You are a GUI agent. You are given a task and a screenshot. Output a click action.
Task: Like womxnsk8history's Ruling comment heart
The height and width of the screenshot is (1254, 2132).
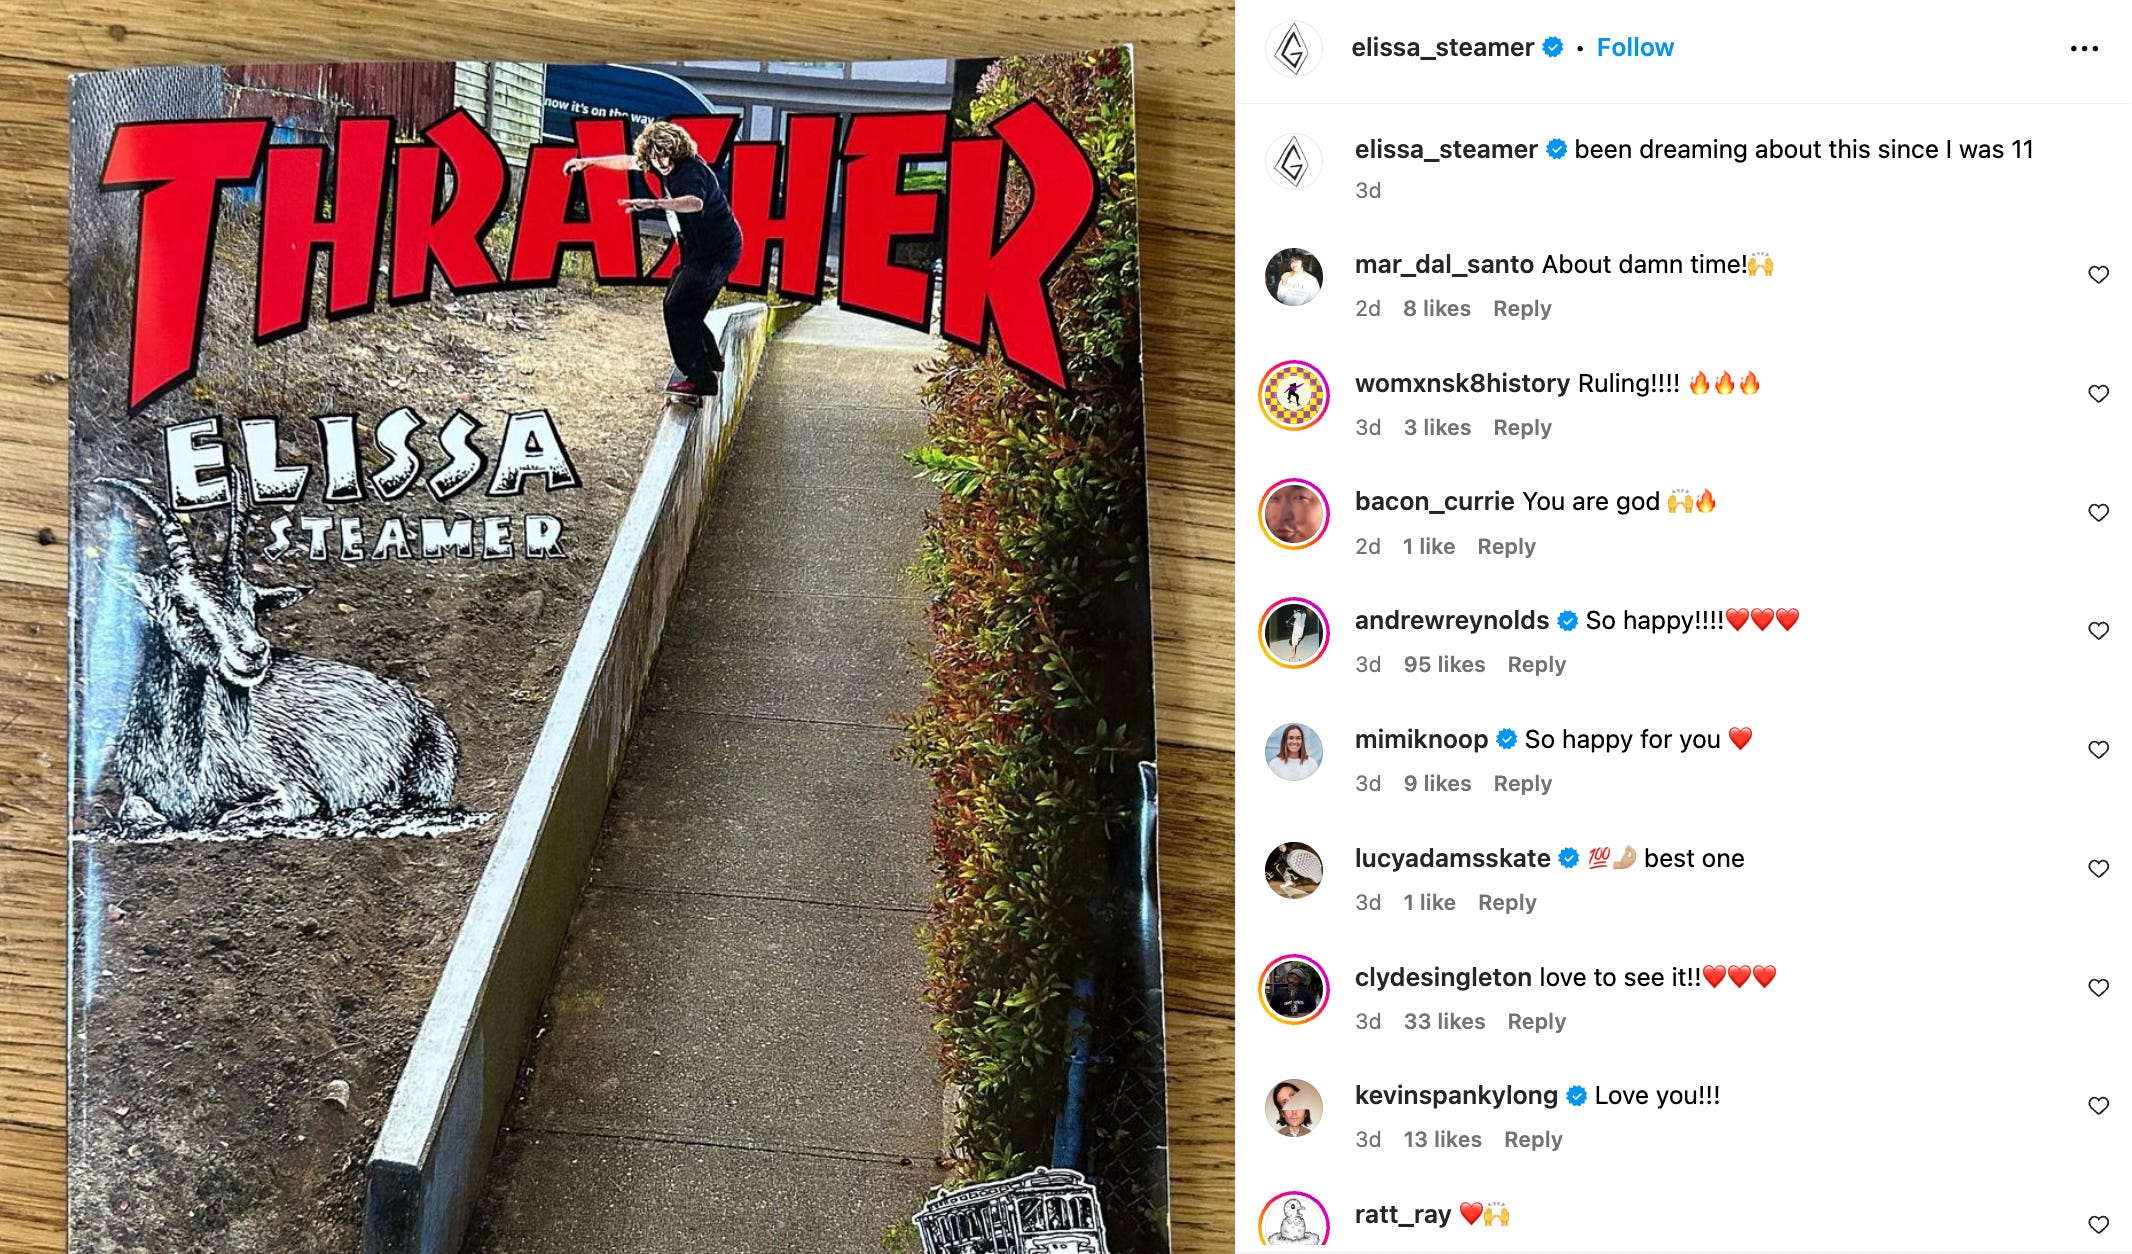[x=2098, y=394]
